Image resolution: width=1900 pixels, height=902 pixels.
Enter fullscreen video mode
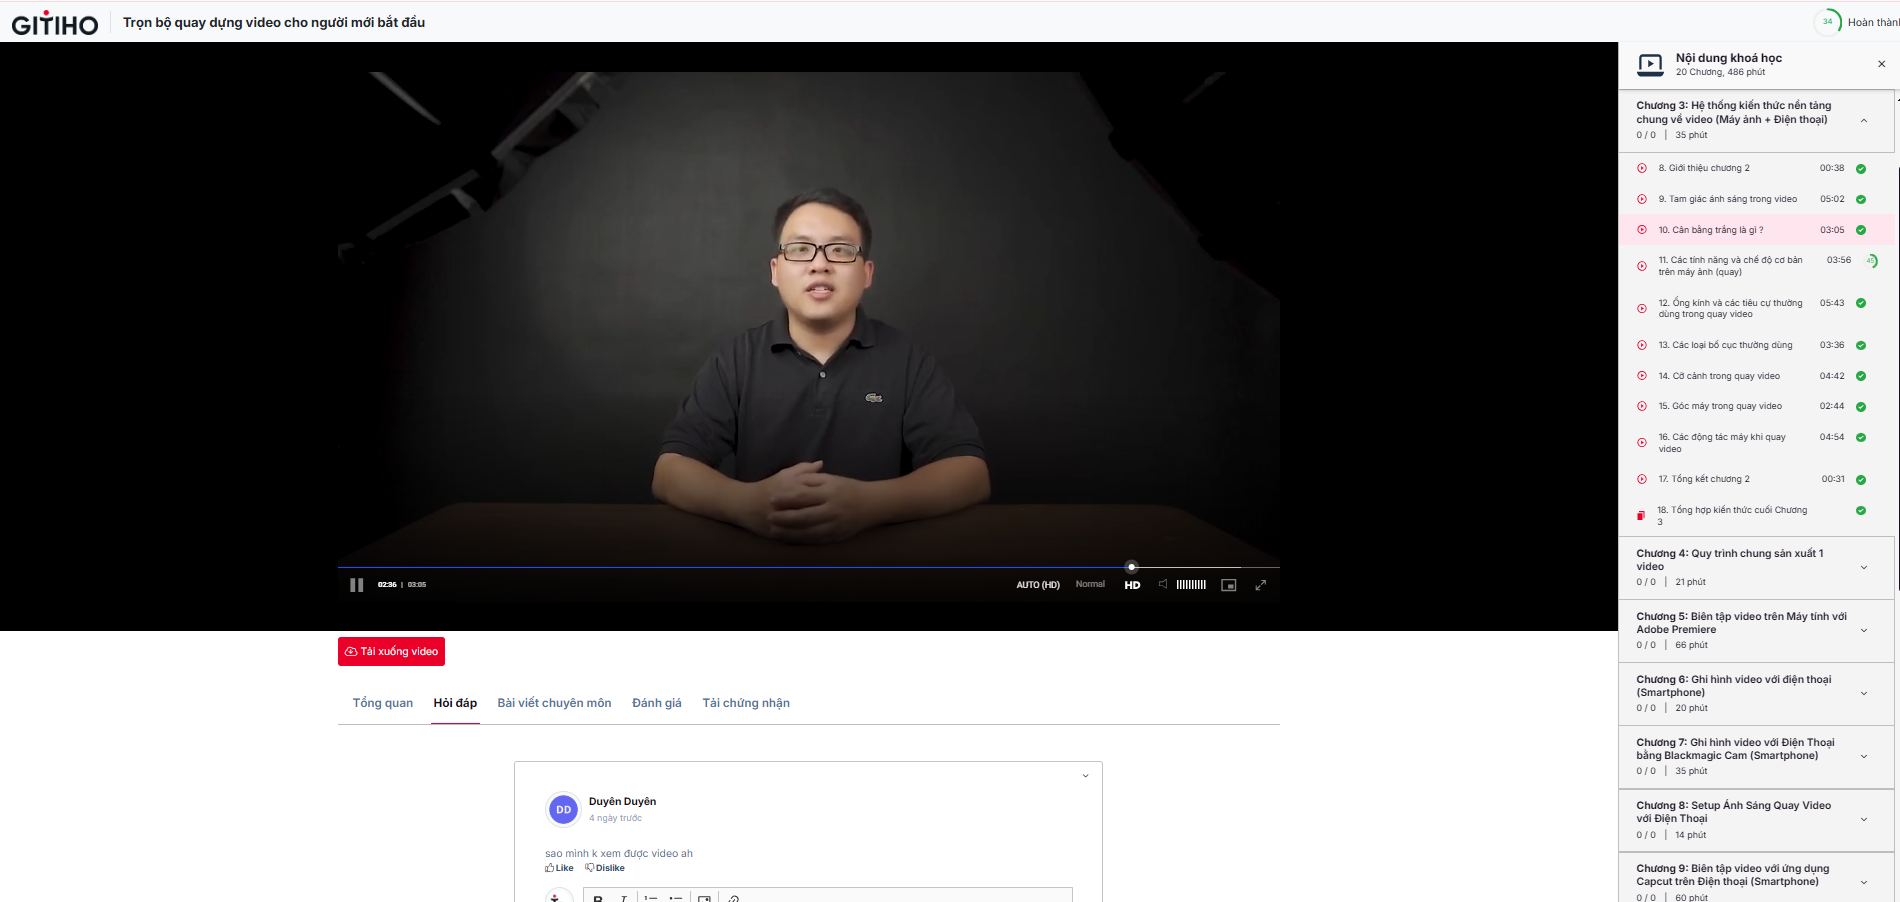click(x=1261, y=585)
